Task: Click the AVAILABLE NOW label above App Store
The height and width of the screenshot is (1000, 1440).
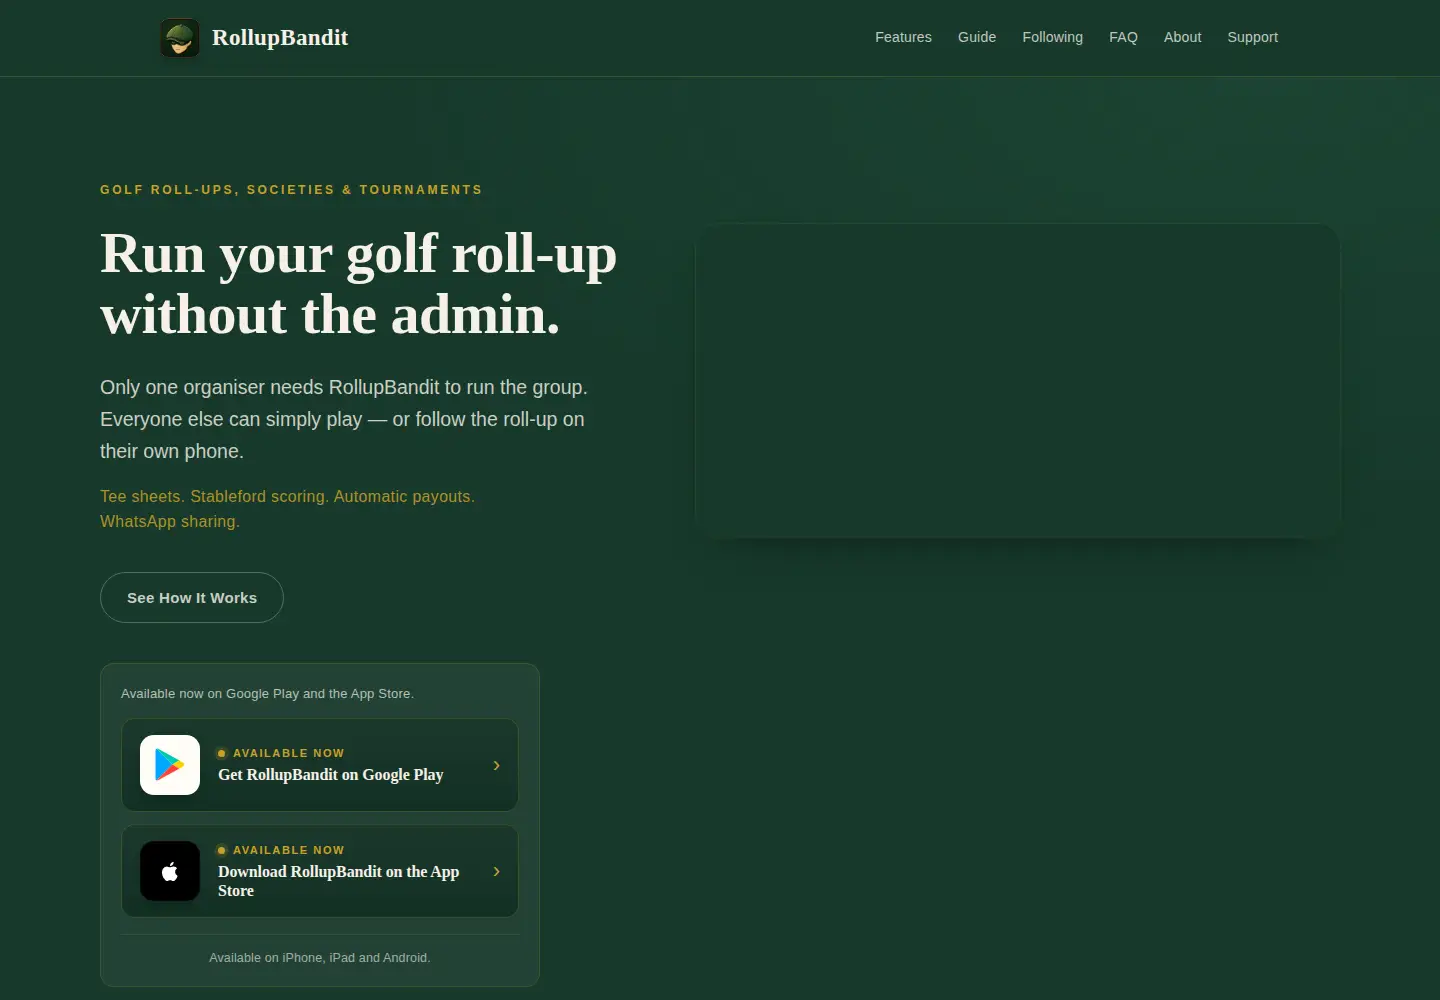Action: pos(288,850)
